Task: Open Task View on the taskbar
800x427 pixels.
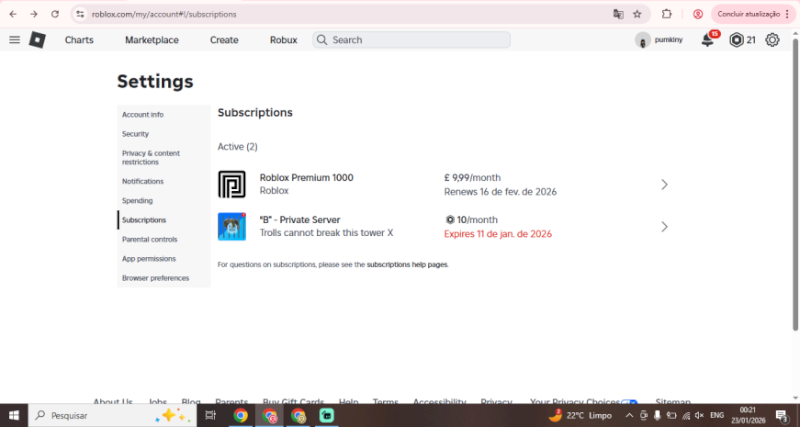Action: point(210,415)
